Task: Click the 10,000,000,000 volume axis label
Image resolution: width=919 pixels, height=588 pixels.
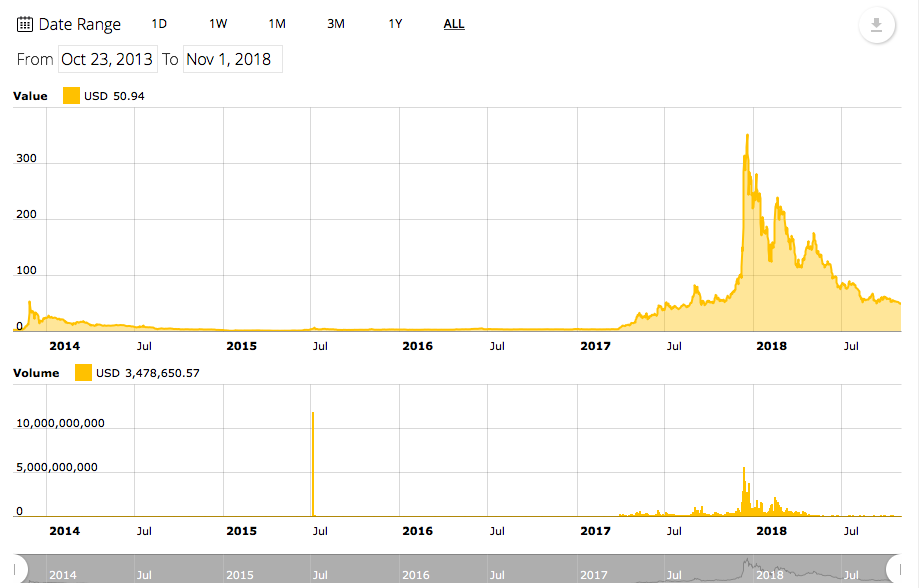Action: click(x=60, y=423)
